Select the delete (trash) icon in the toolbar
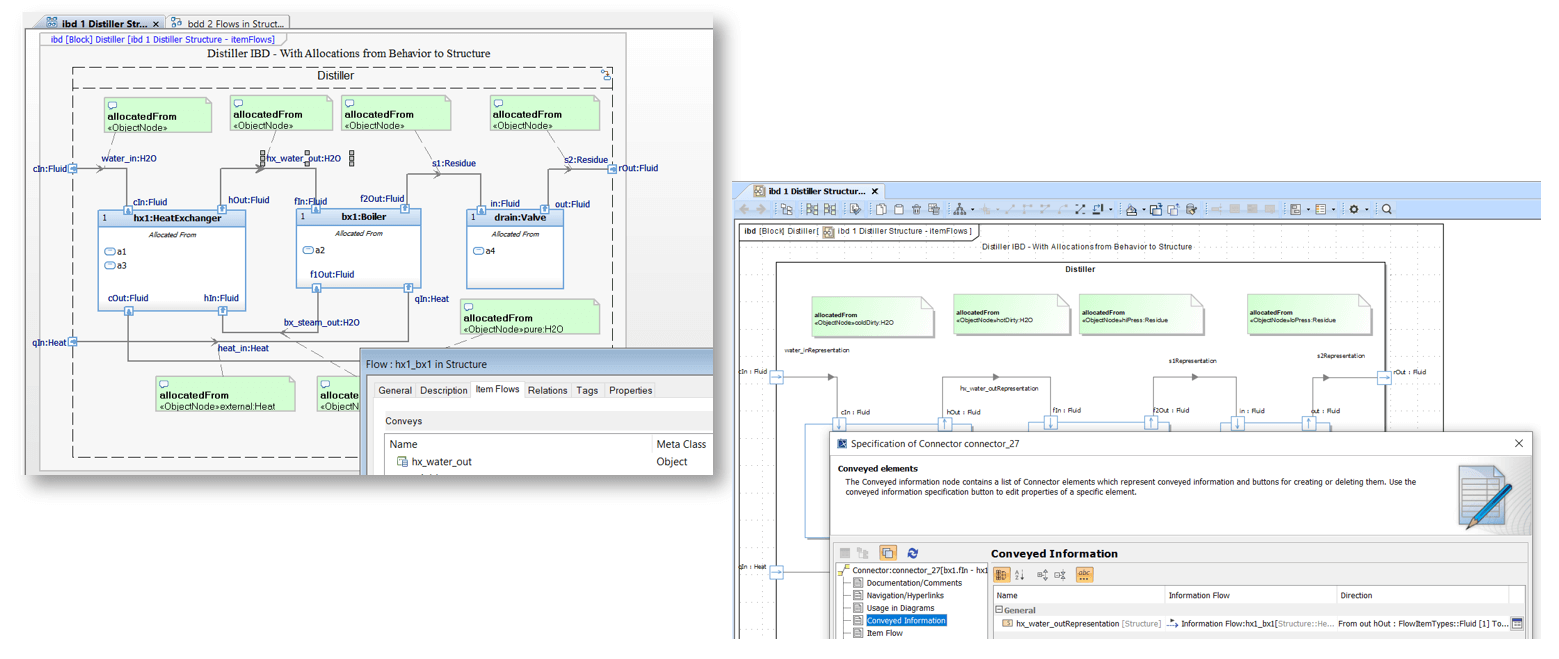1559x659 pixels. [917, 209]
